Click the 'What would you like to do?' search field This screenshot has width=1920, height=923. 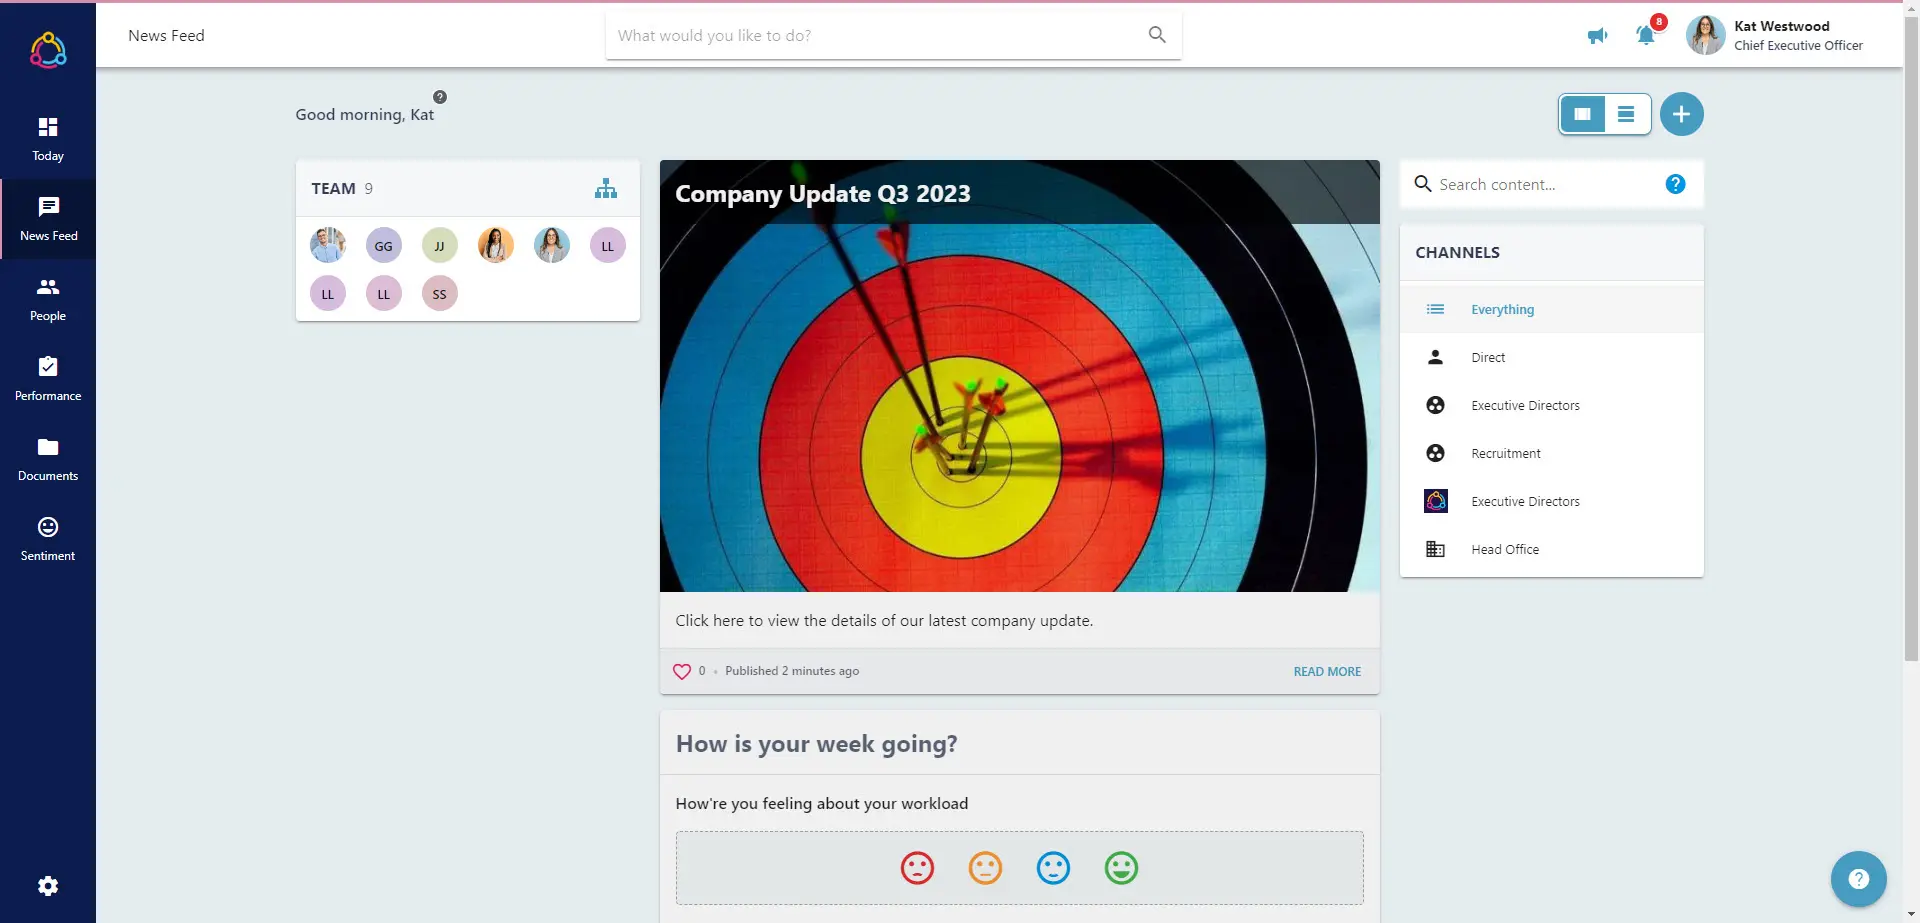pos(880,36)
